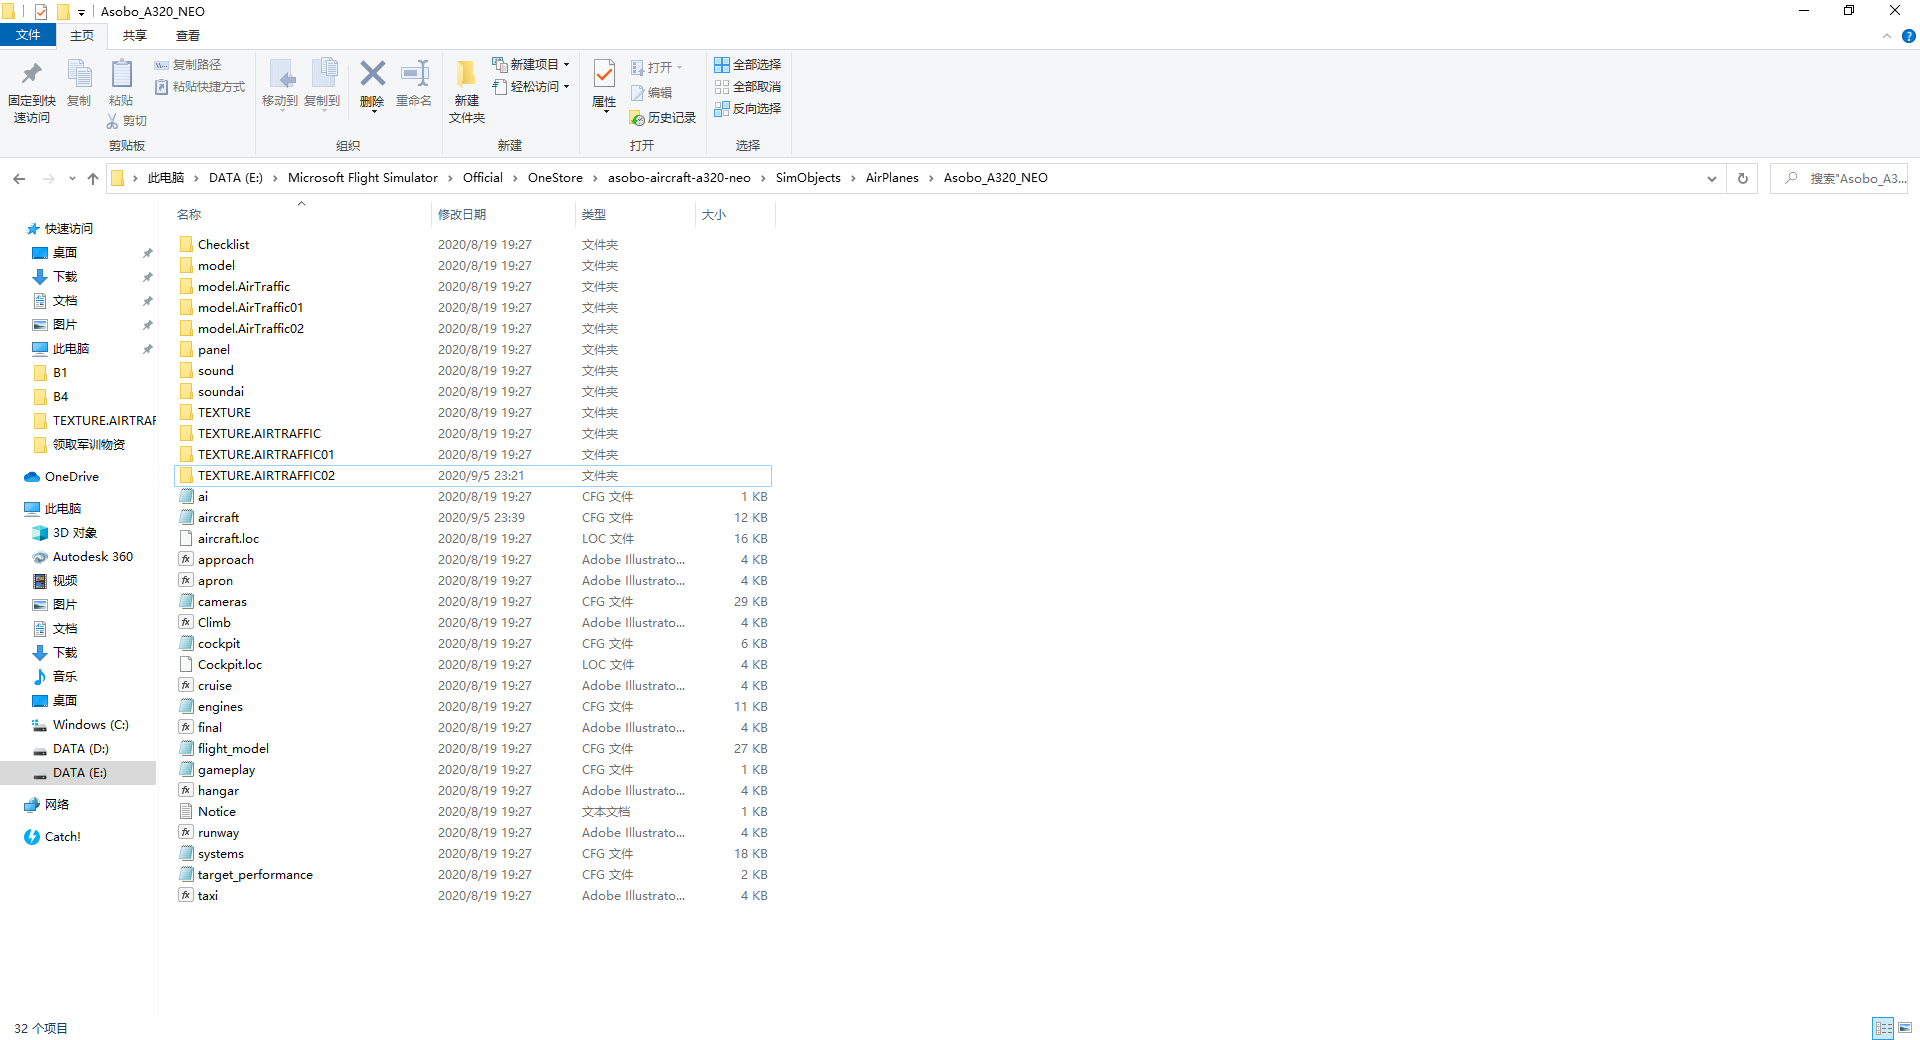
Task: Click Paste Shortcut button
Action: click(200, 87)
